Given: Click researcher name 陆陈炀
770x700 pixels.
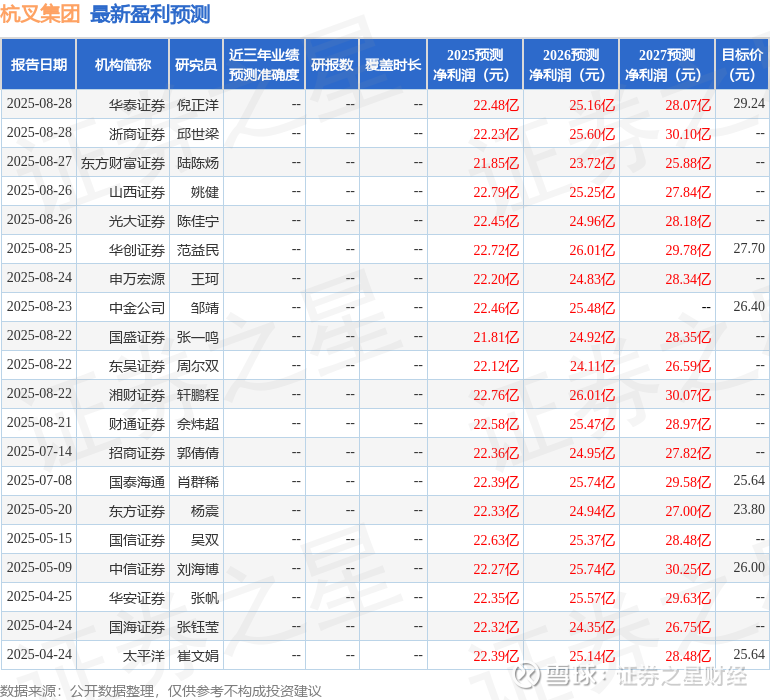Looking at the screenshot, I should coord(198,163).
